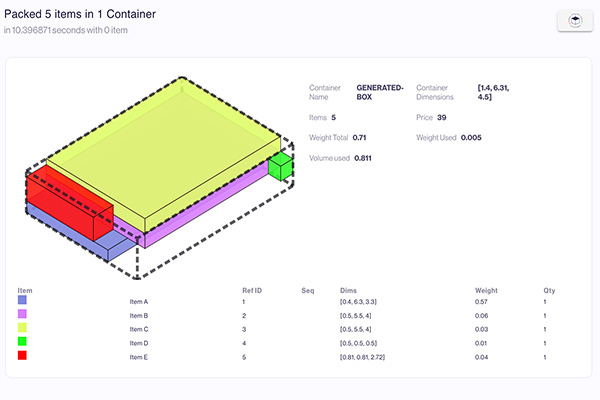Click the 'Packed 5 items in 1 Container' heading

[80, 14]
